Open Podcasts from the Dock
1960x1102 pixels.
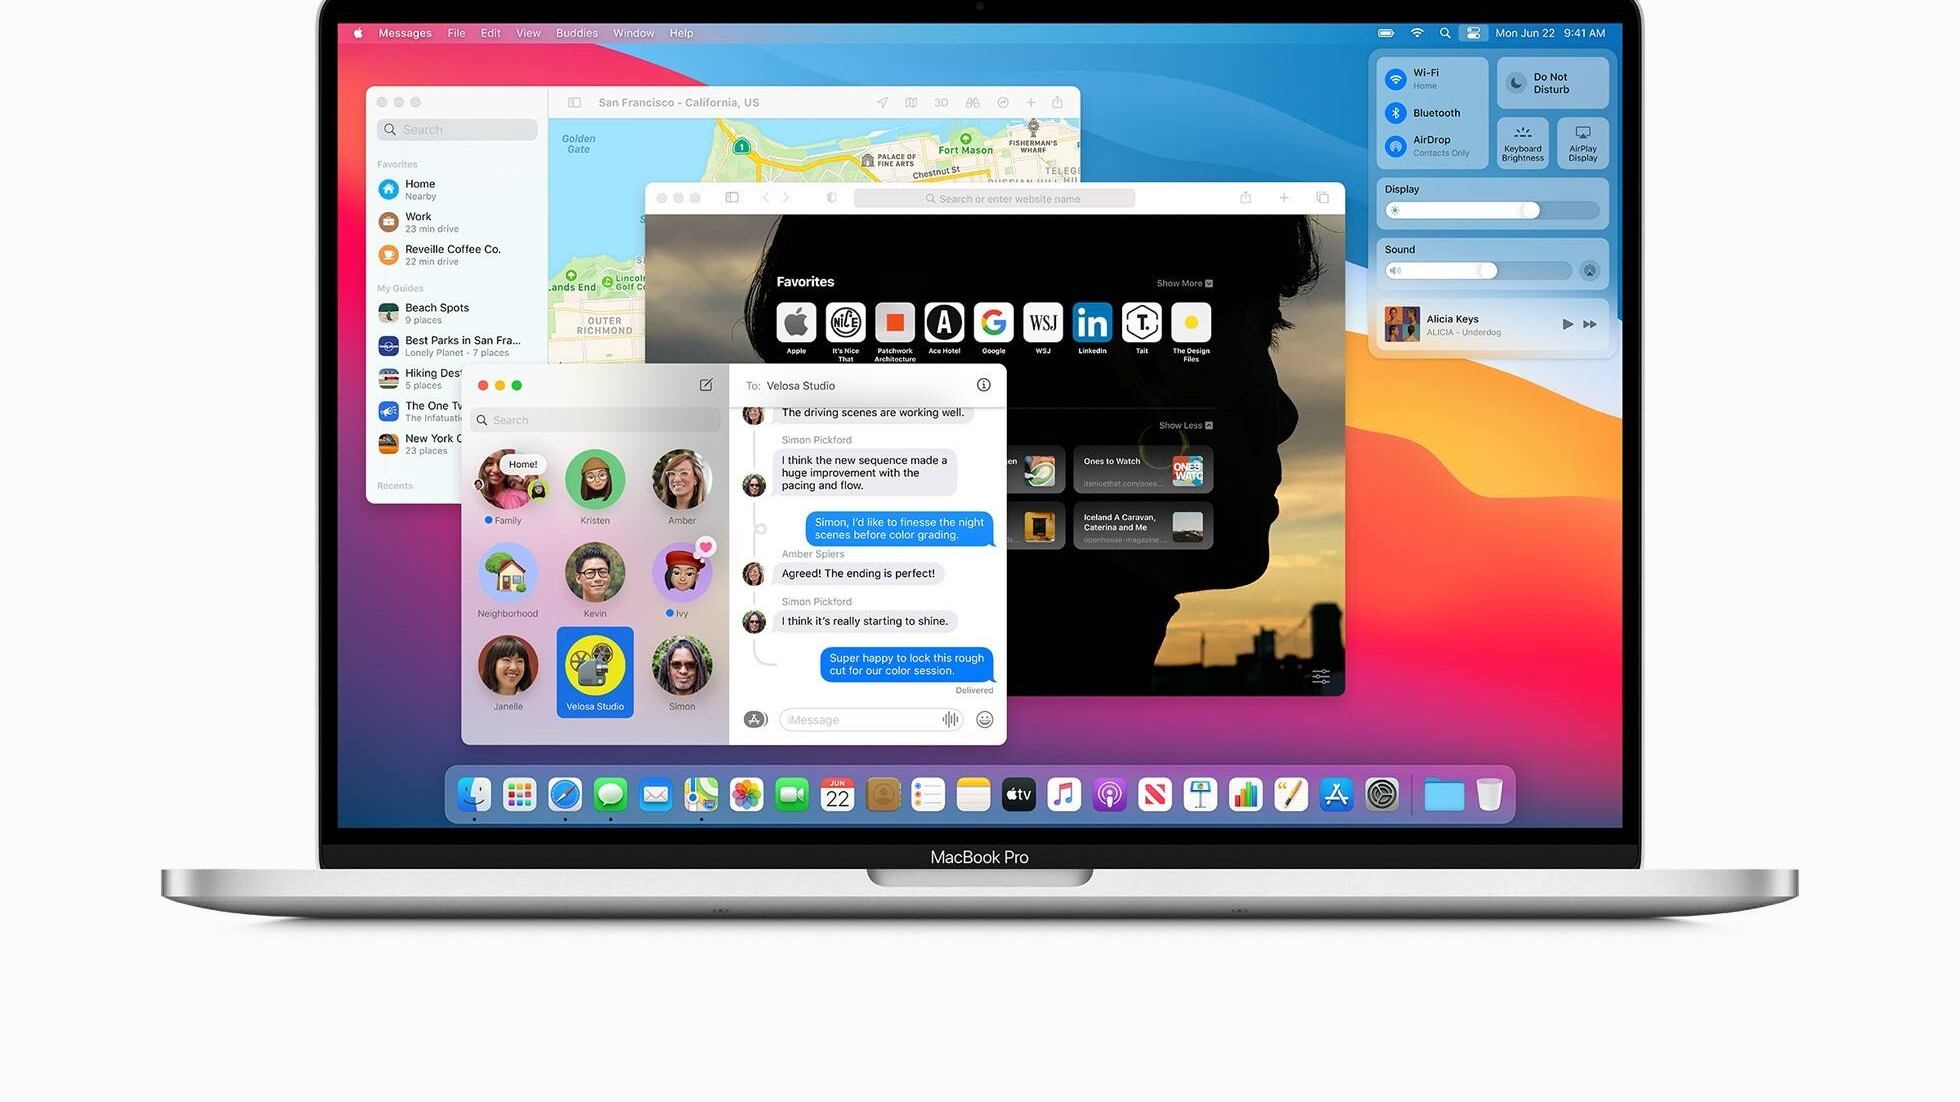coord(1109,795)
